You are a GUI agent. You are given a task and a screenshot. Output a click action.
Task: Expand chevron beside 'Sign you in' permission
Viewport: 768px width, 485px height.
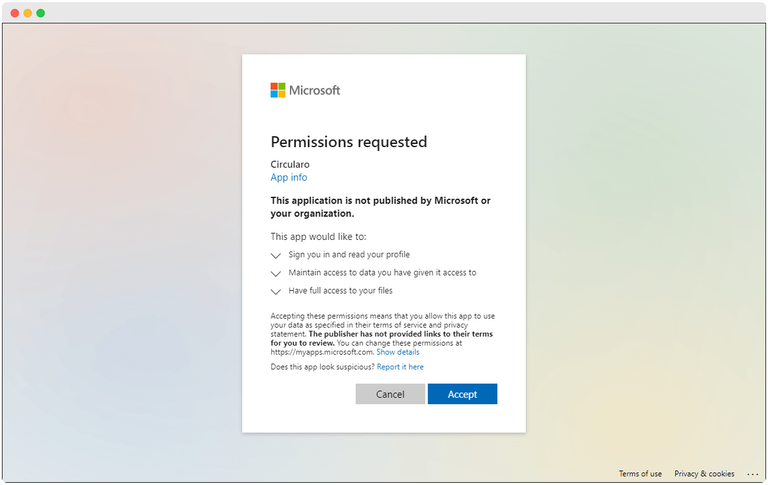click(x=276, y=256)
